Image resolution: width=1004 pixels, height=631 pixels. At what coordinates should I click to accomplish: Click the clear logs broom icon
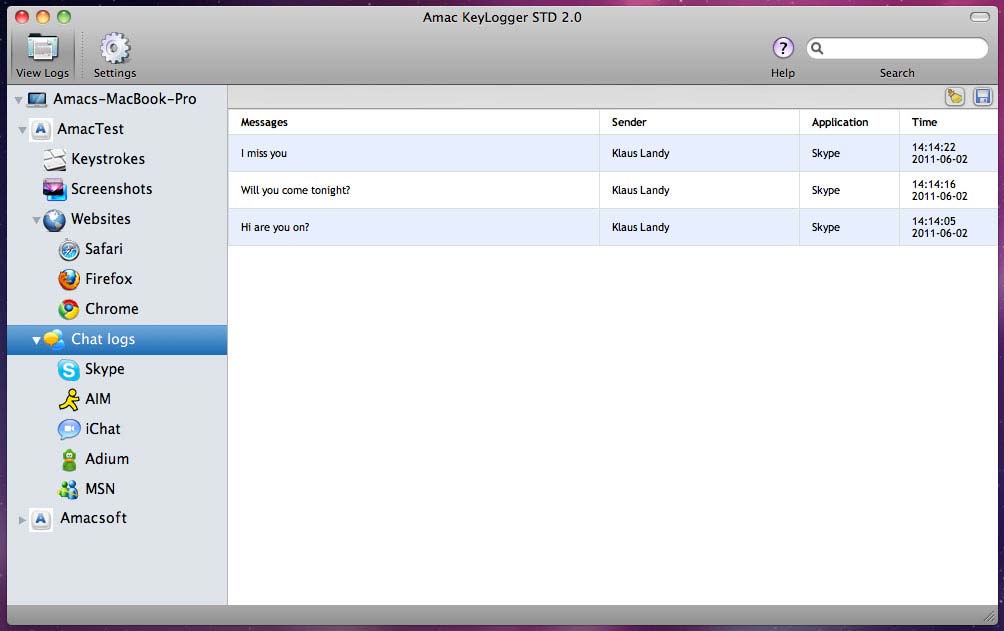(955, 97)
